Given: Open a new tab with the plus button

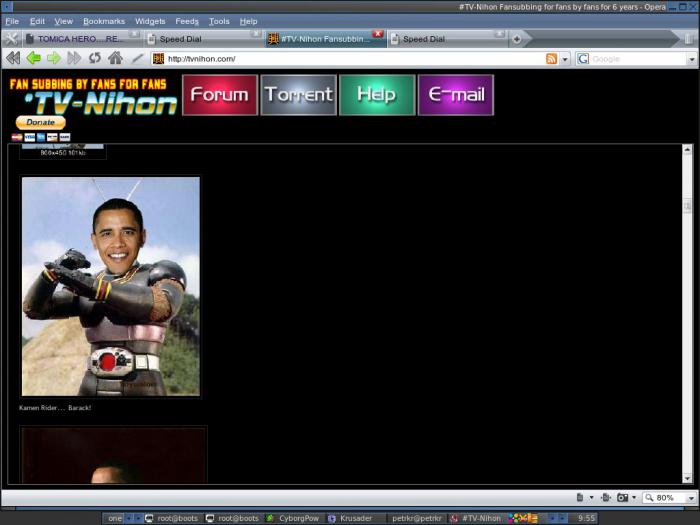Looking at the screenshot, I should (517, 39).
